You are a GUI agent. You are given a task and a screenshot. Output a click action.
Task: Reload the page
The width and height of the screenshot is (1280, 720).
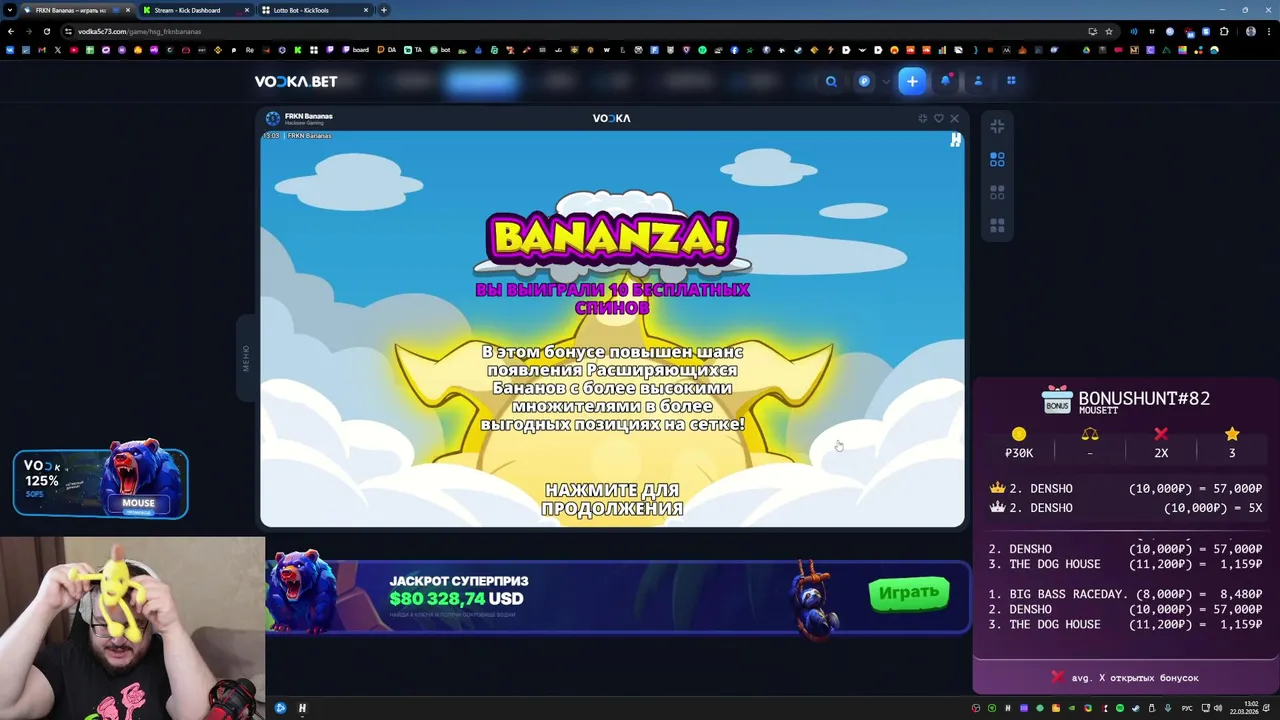coord(46,31)
